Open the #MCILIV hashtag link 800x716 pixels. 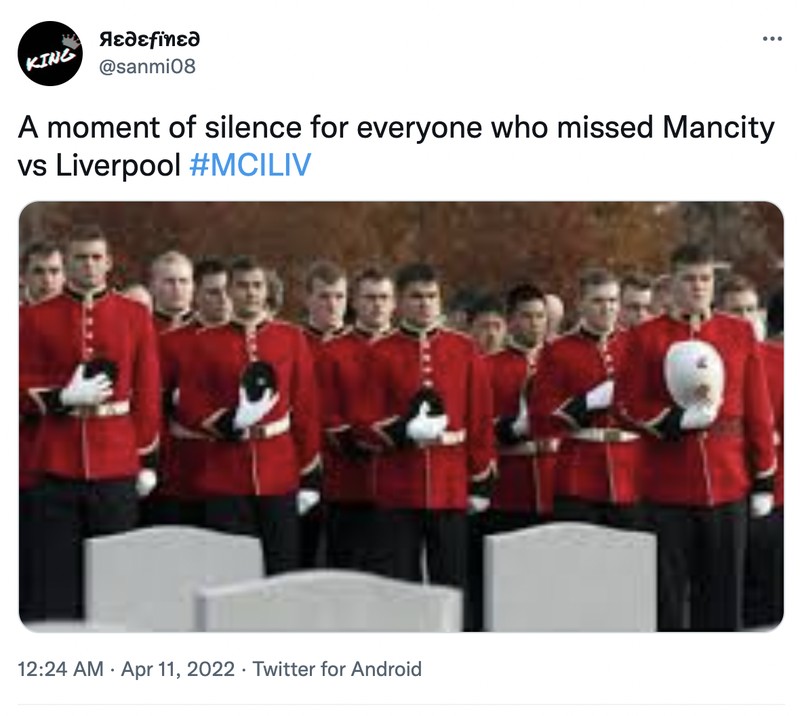coord(249,164)
